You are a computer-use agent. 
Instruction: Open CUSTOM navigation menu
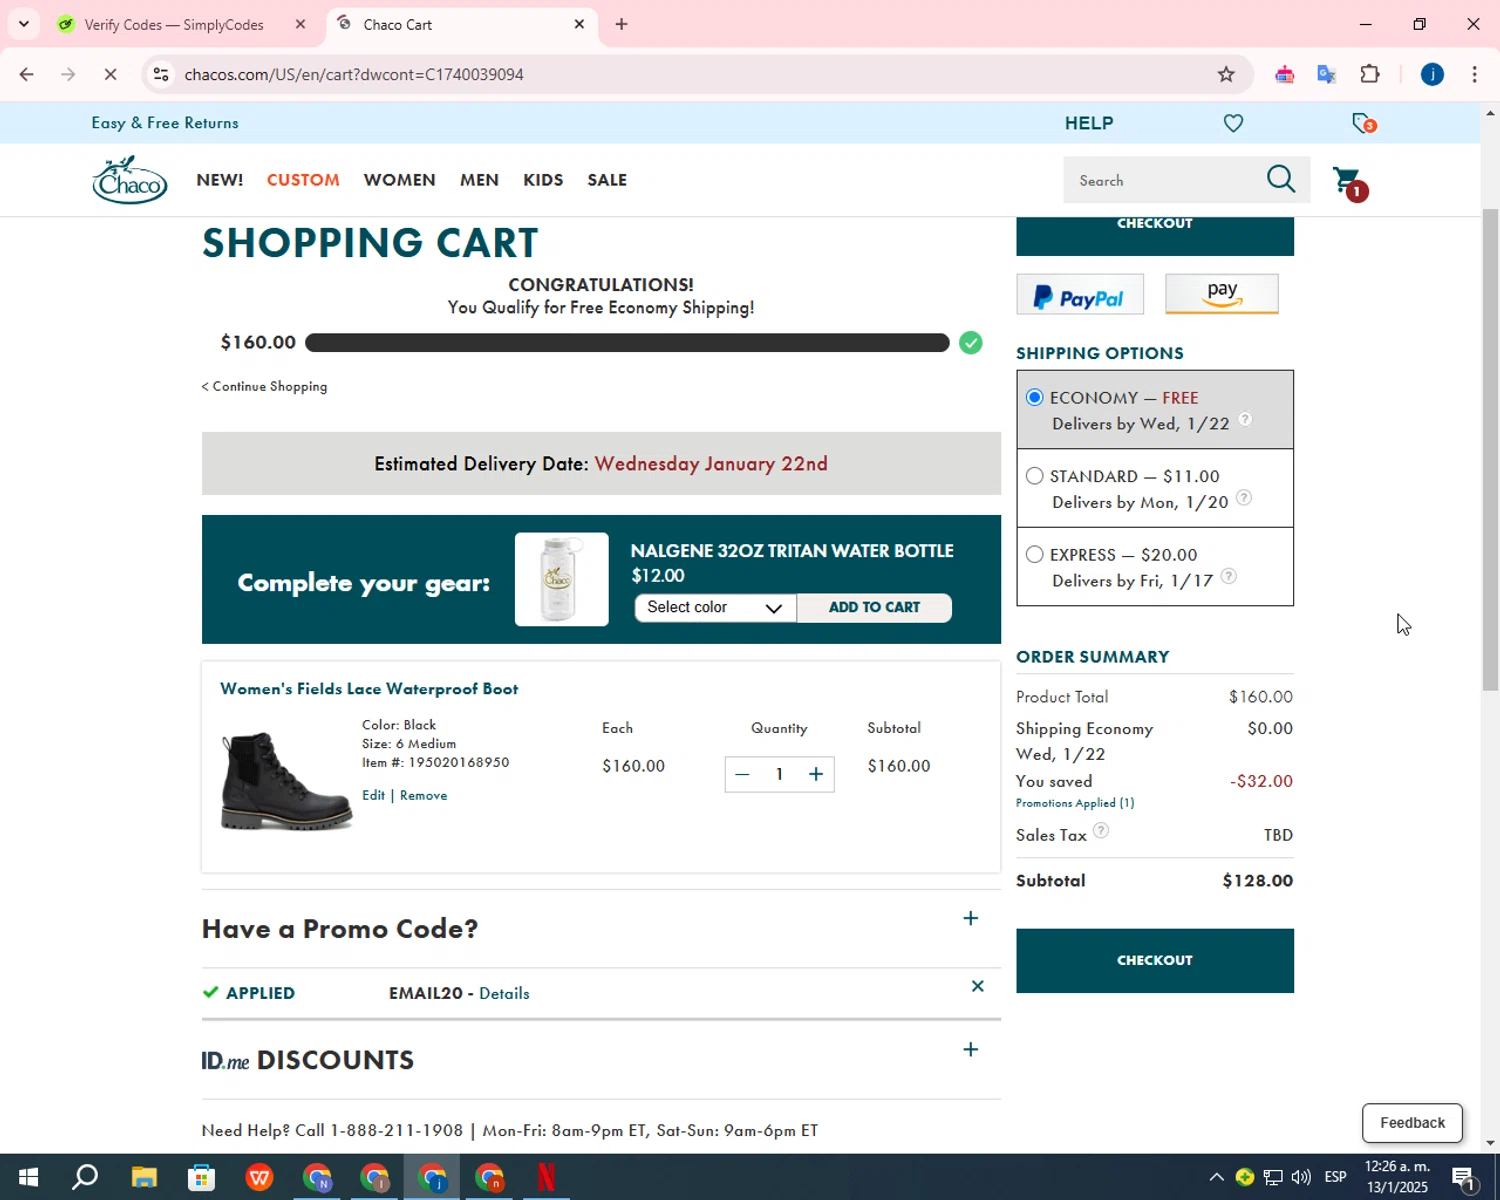coord(303,180)
